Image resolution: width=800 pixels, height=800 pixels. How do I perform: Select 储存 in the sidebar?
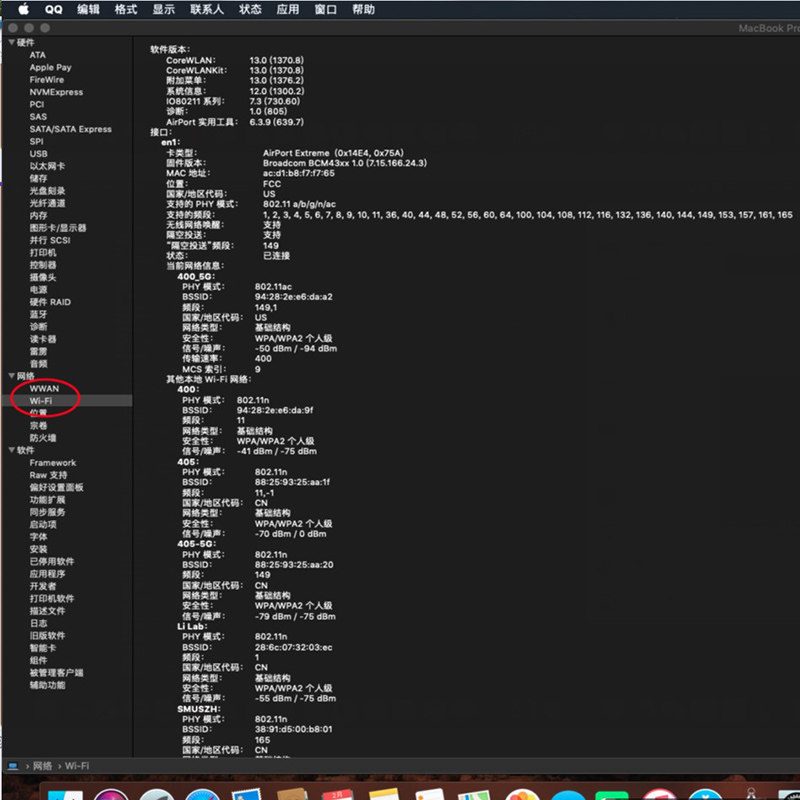pyautogui.click(x=38, y=178)
